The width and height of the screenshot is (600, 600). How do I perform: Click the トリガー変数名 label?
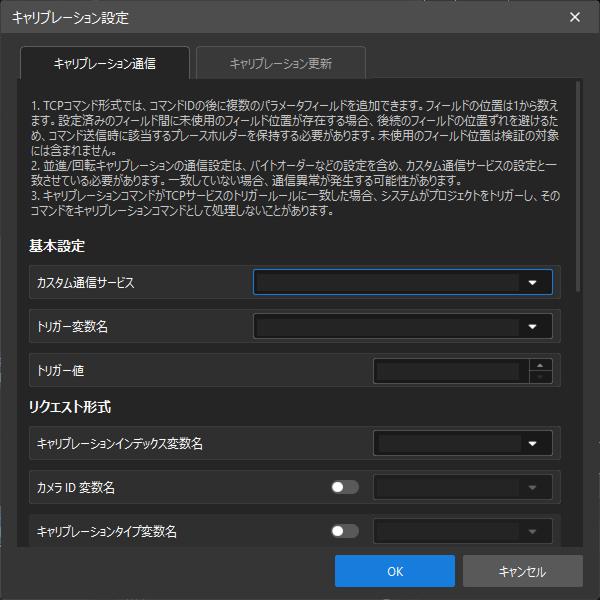pyautogui.click(x=72, y=327)
